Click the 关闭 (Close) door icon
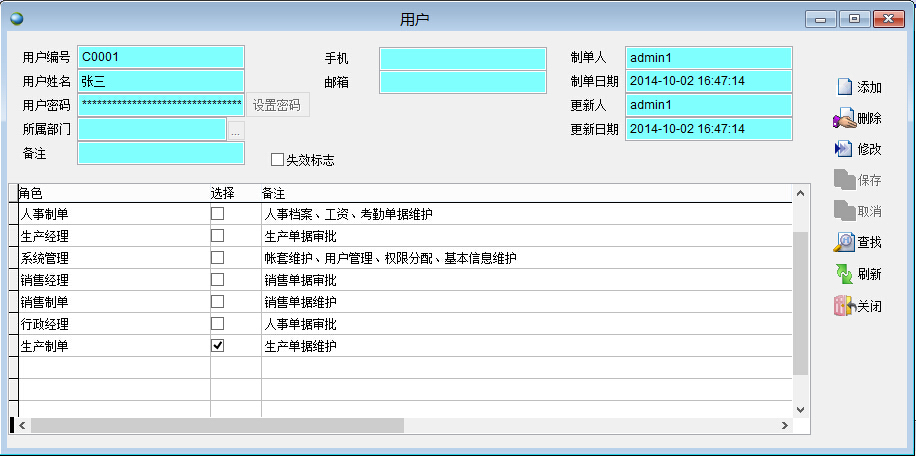916x456 pixels. [845, 306]
